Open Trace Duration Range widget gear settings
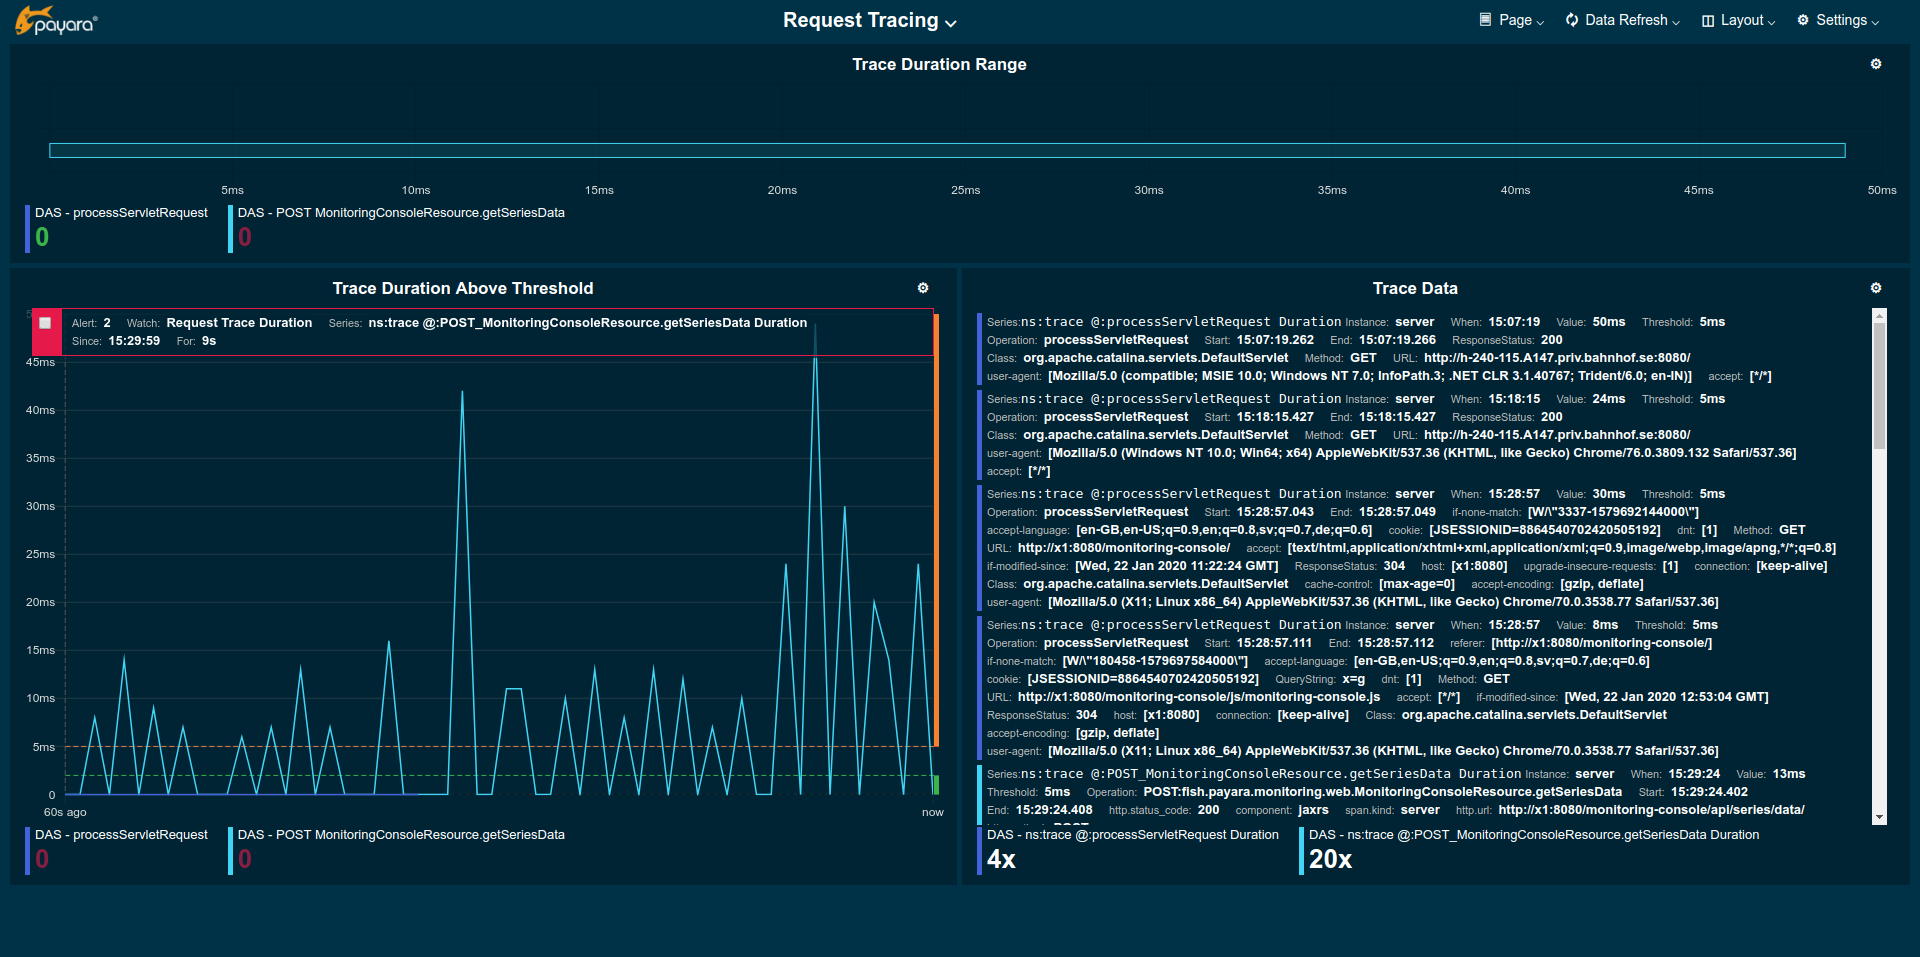1920x957 pixels. tap(1876, 64)
